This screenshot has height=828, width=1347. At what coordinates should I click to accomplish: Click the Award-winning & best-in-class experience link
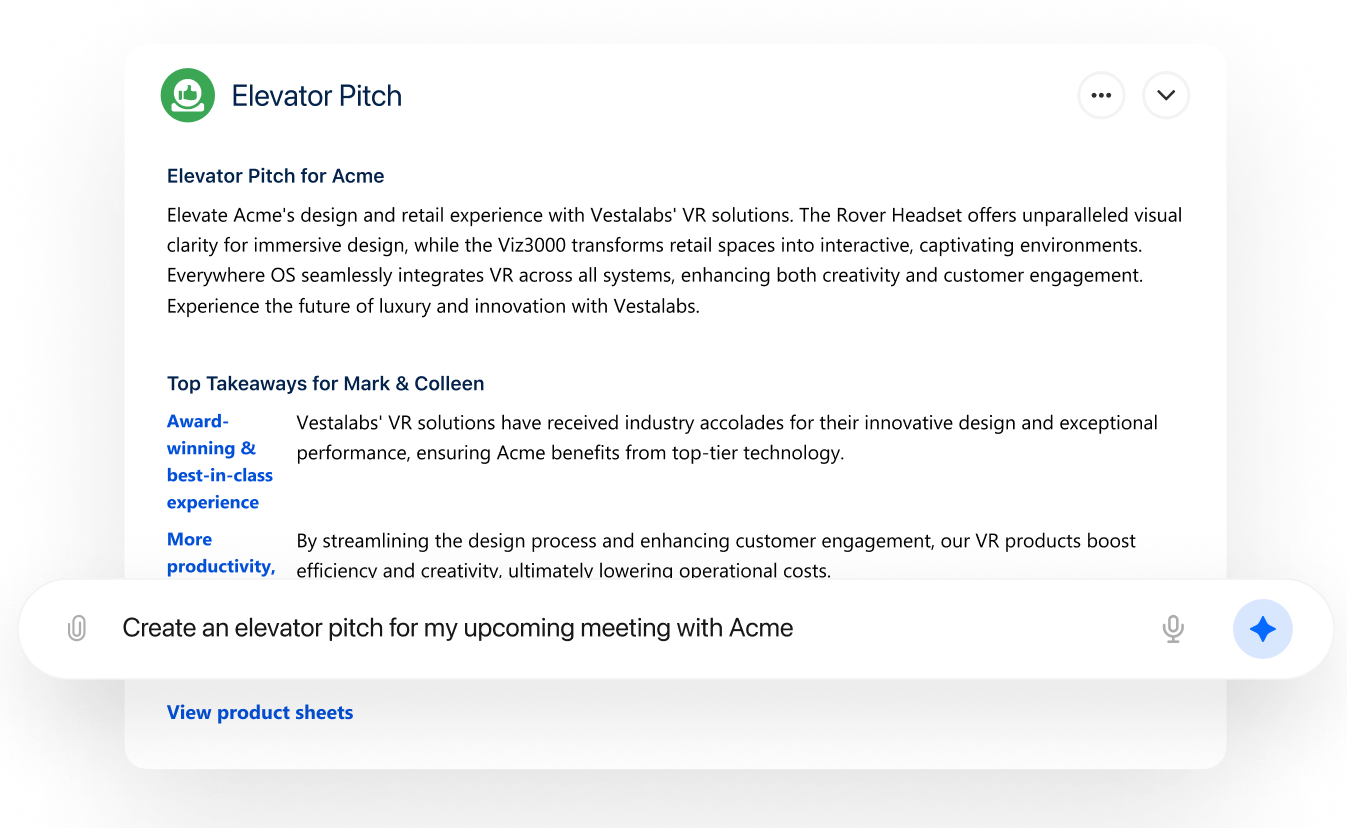(219, 462)
